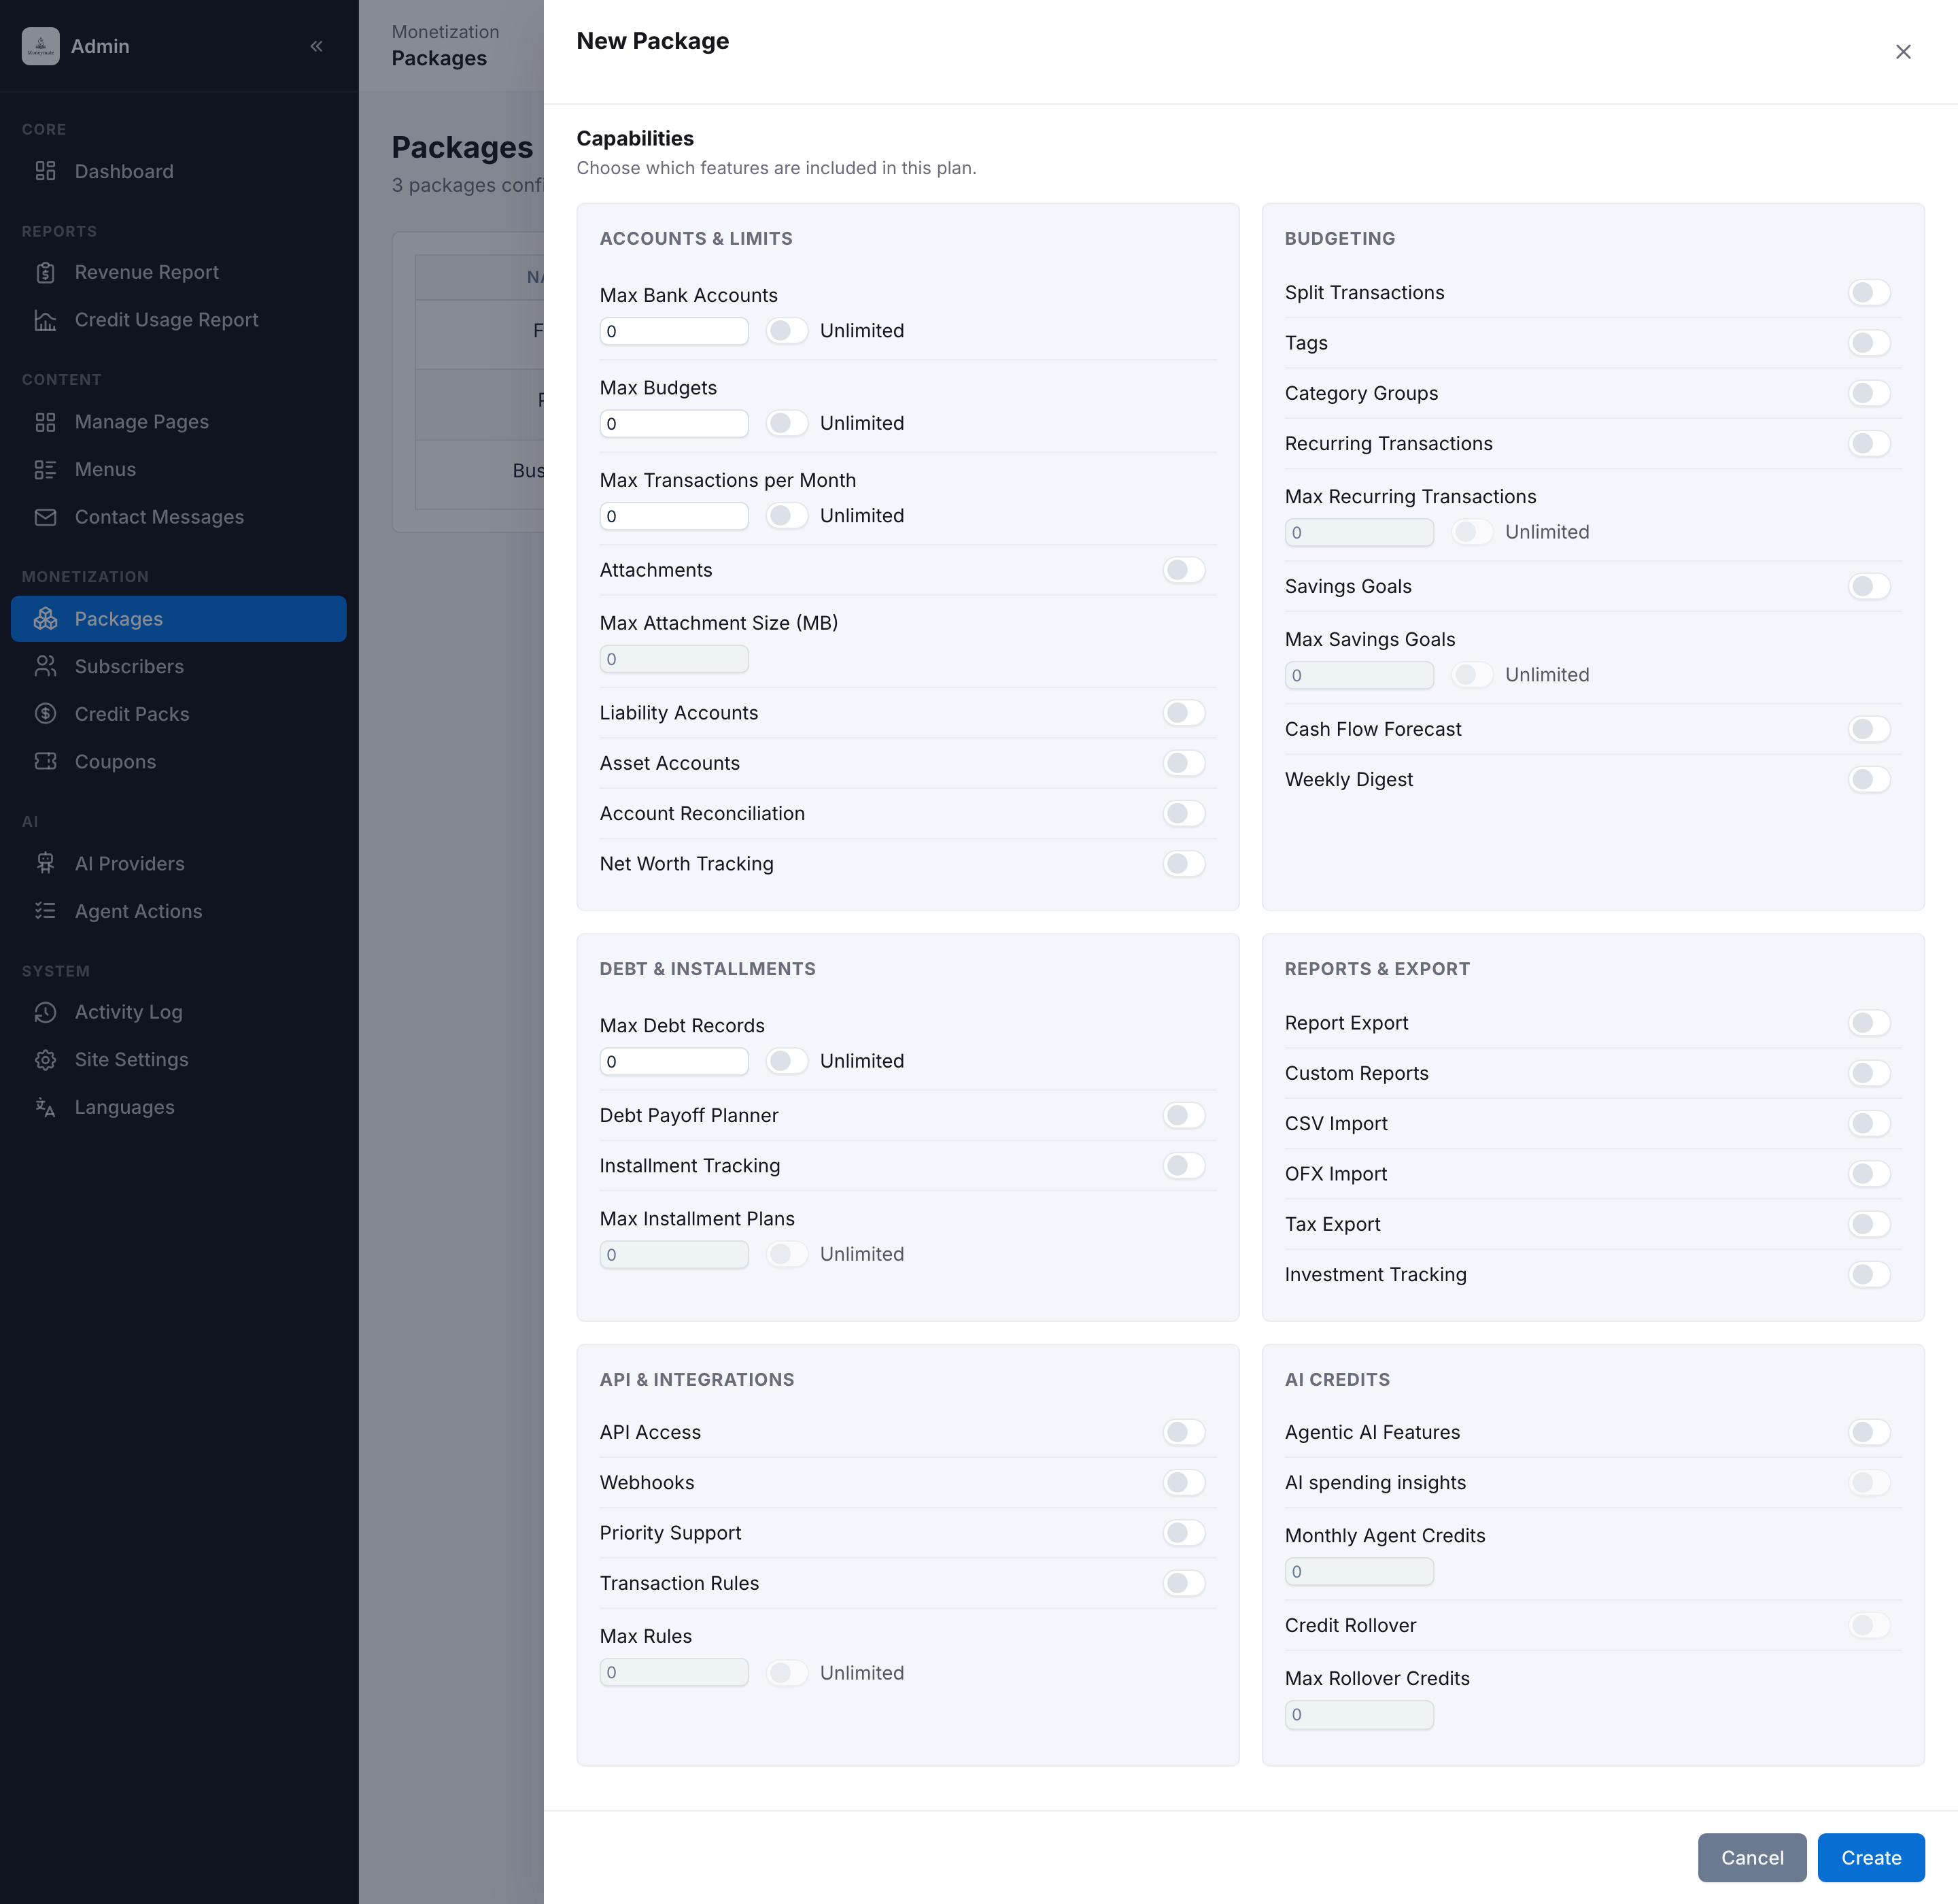The height and width of the screenshot is (1904, 1958).
Task: Open Revenue Report page
Action: coord(178,272)
